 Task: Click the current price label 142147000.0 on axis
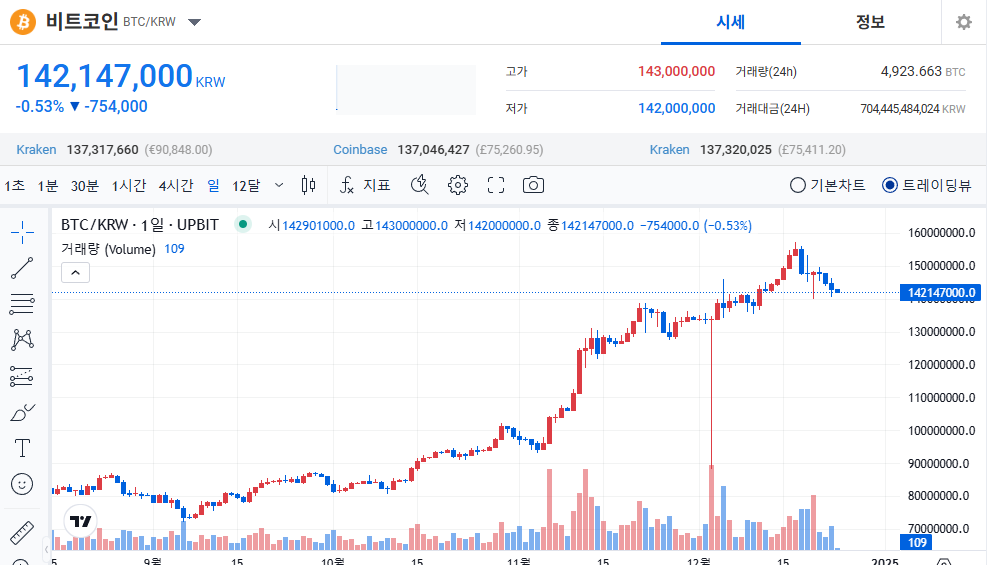pyautogui.click(x=940, y=293)
